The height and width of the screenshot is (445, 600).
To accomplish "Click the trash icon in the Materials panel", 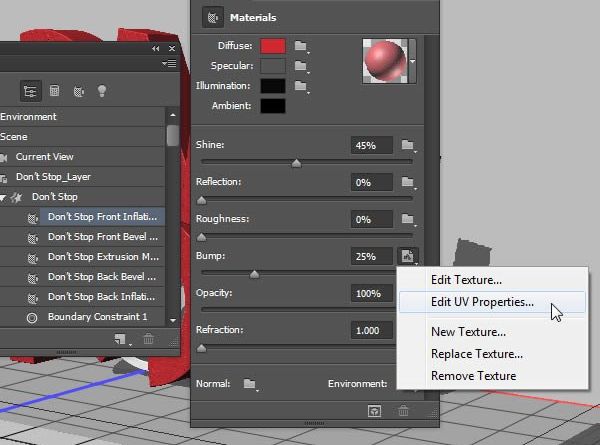I will pyautogui.click(x=403, y=411).
